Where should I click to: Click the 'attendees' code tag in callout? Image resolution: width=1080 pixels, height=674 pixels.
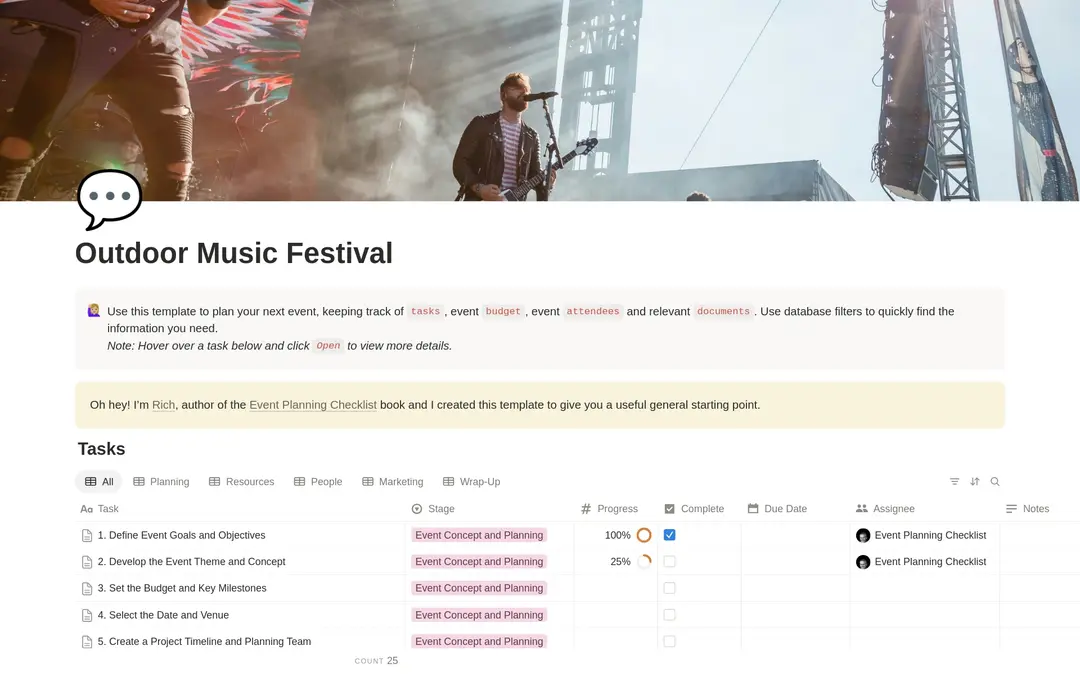pyautogui.click(x=592, y=311)
